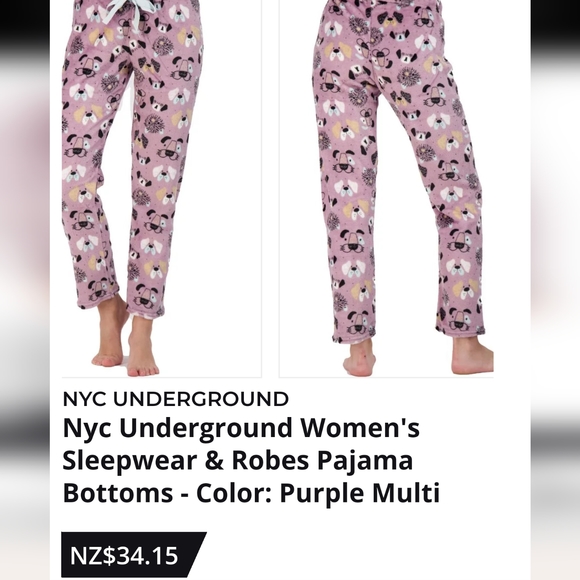Open the back view pajama photo
Screen dimensions: 580x580
pyautogui.click(x=386, y=189)
